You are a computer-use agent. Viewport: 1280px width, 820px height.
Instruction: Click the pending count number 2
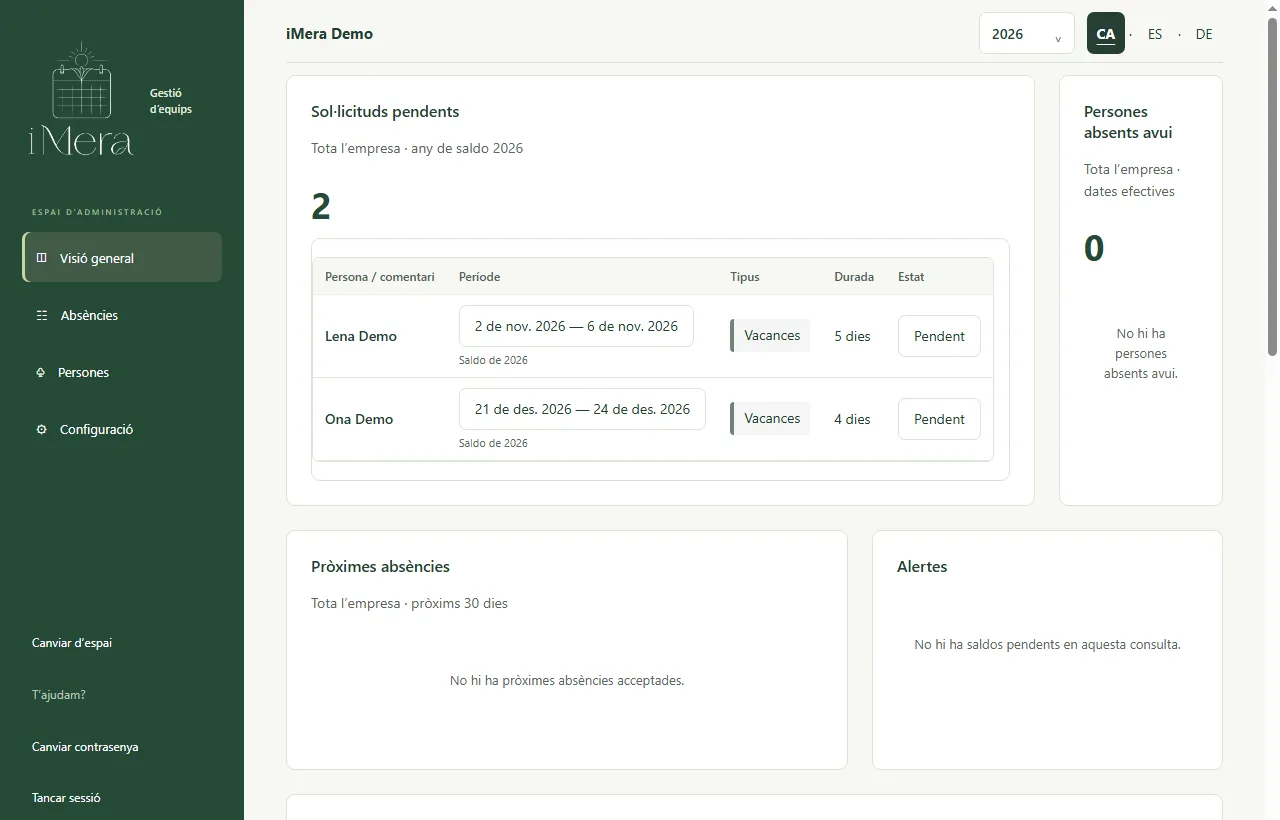[x=321, y=206]
